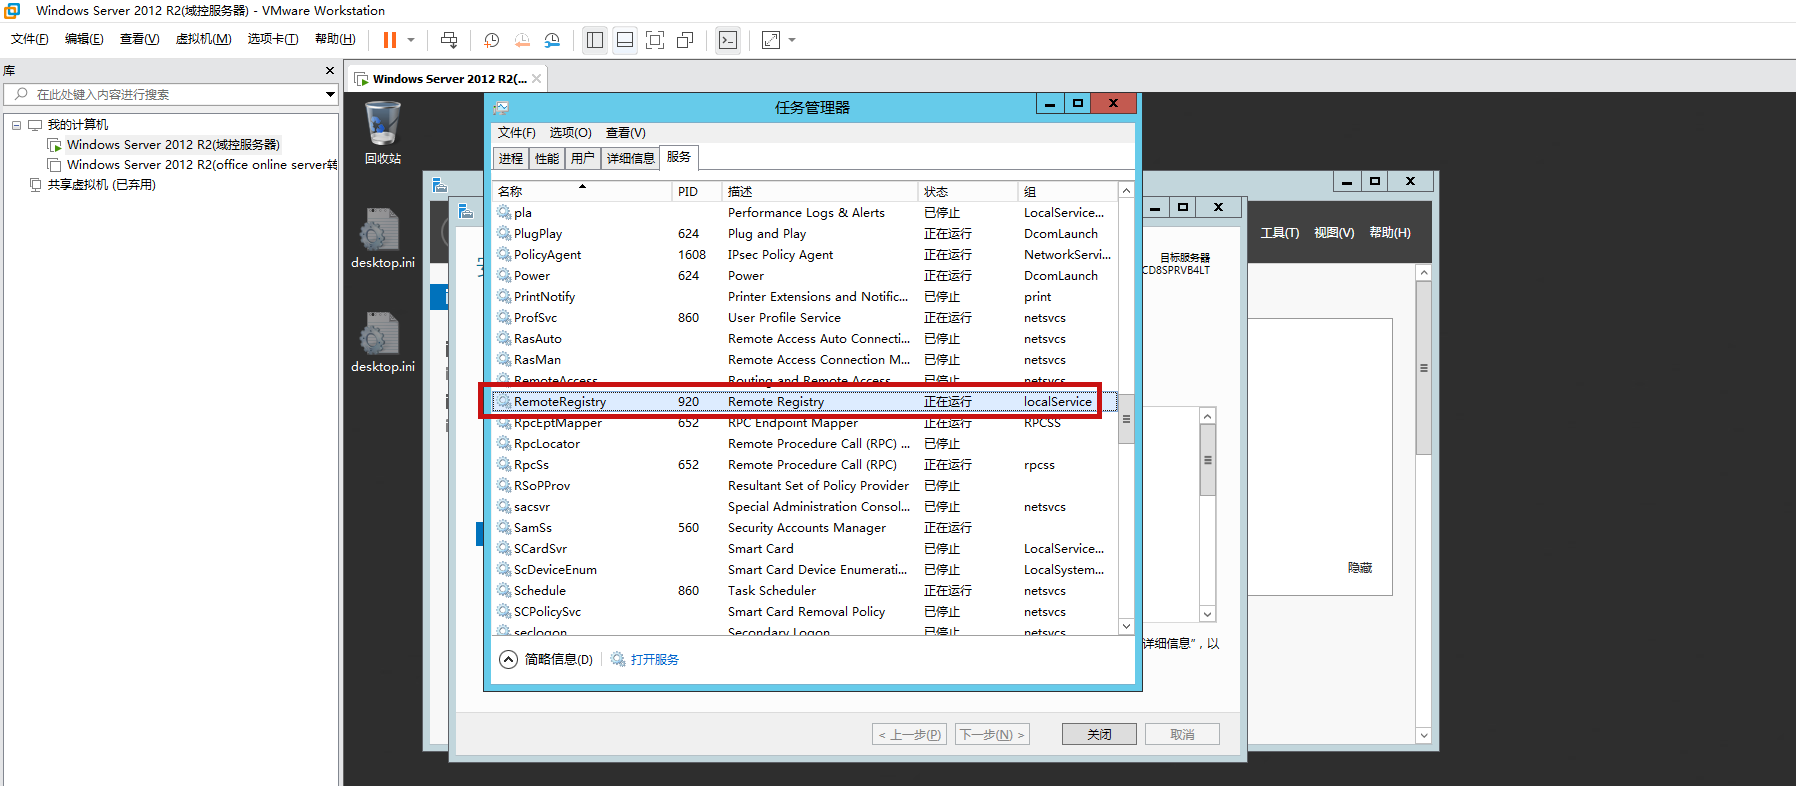The height and width of the screenshot is (786, 1796).
Task: Sort services by 名称 column header
Action: [x=583, y=191]
